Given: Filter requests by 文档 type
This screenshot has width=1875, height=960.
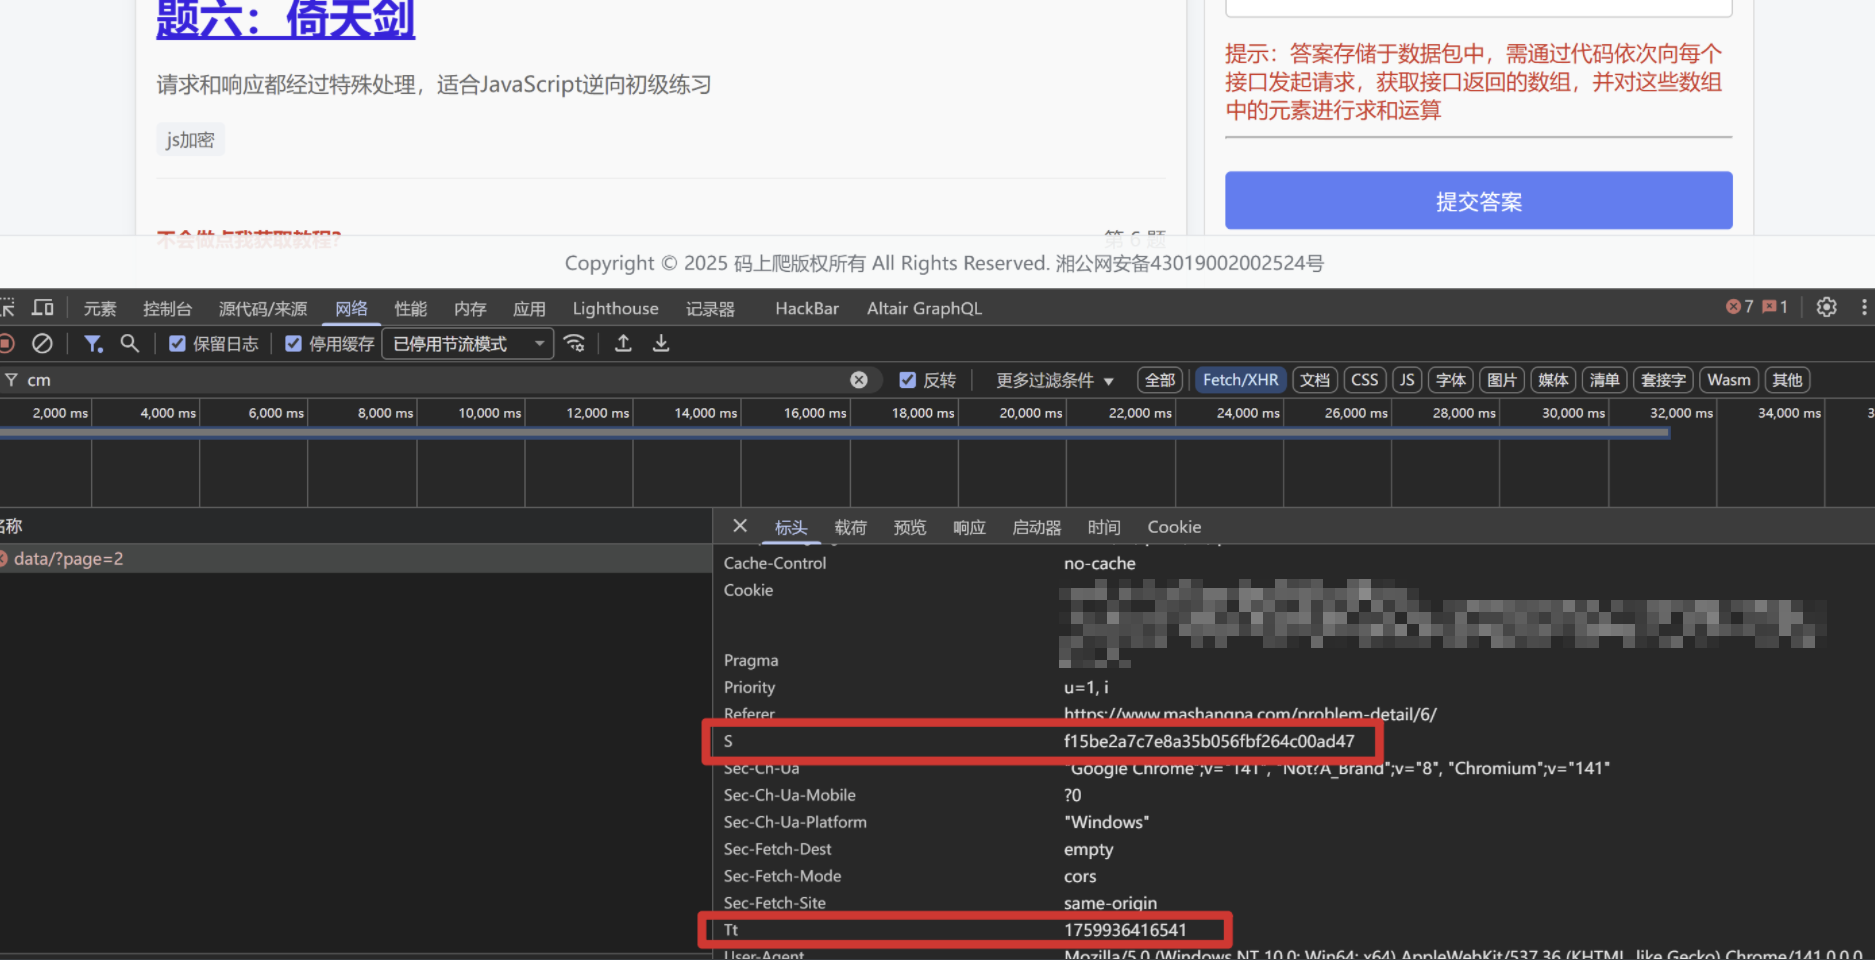Looking at the screenshot, I should (1315, 380).
